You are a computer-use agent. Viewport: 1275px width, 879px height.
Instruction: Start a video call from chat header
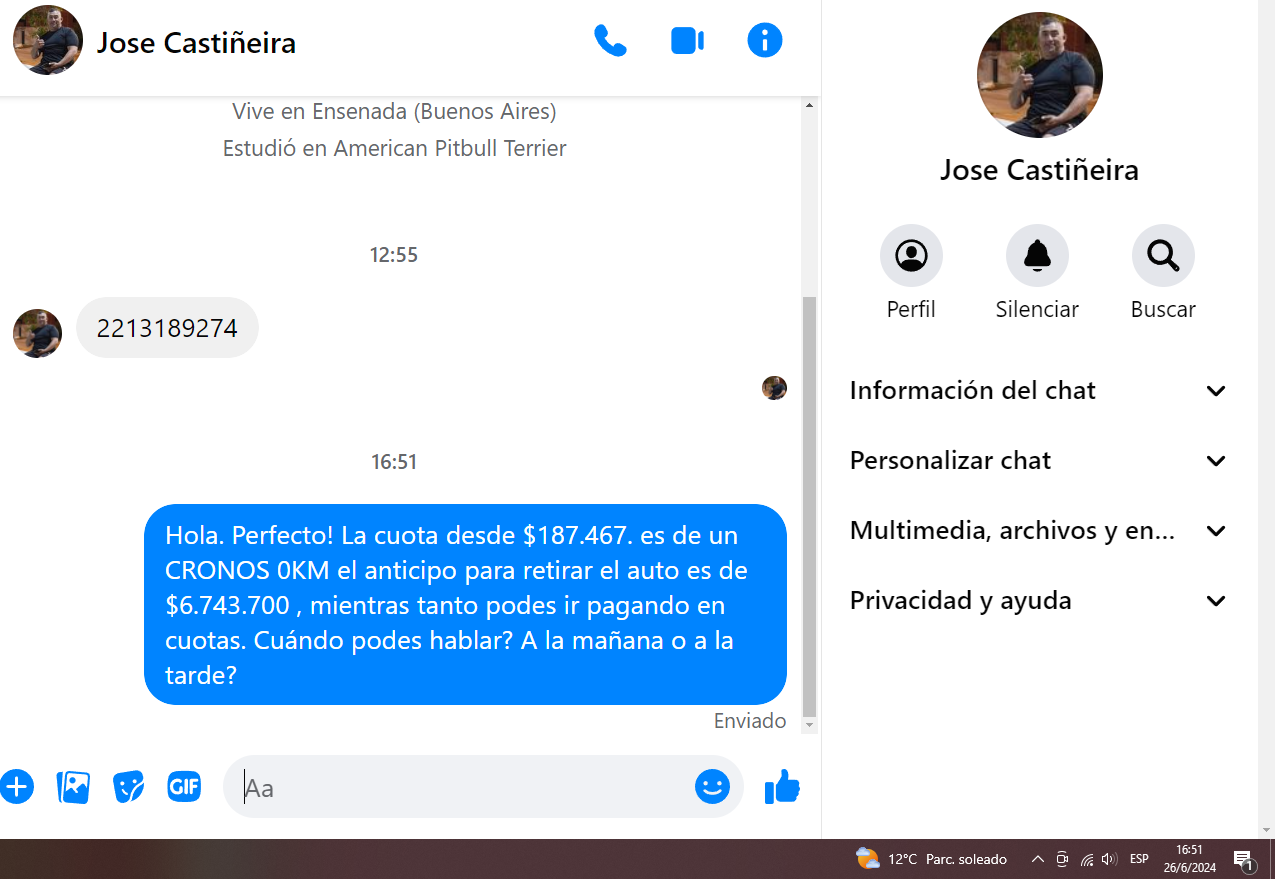[687, 41]
